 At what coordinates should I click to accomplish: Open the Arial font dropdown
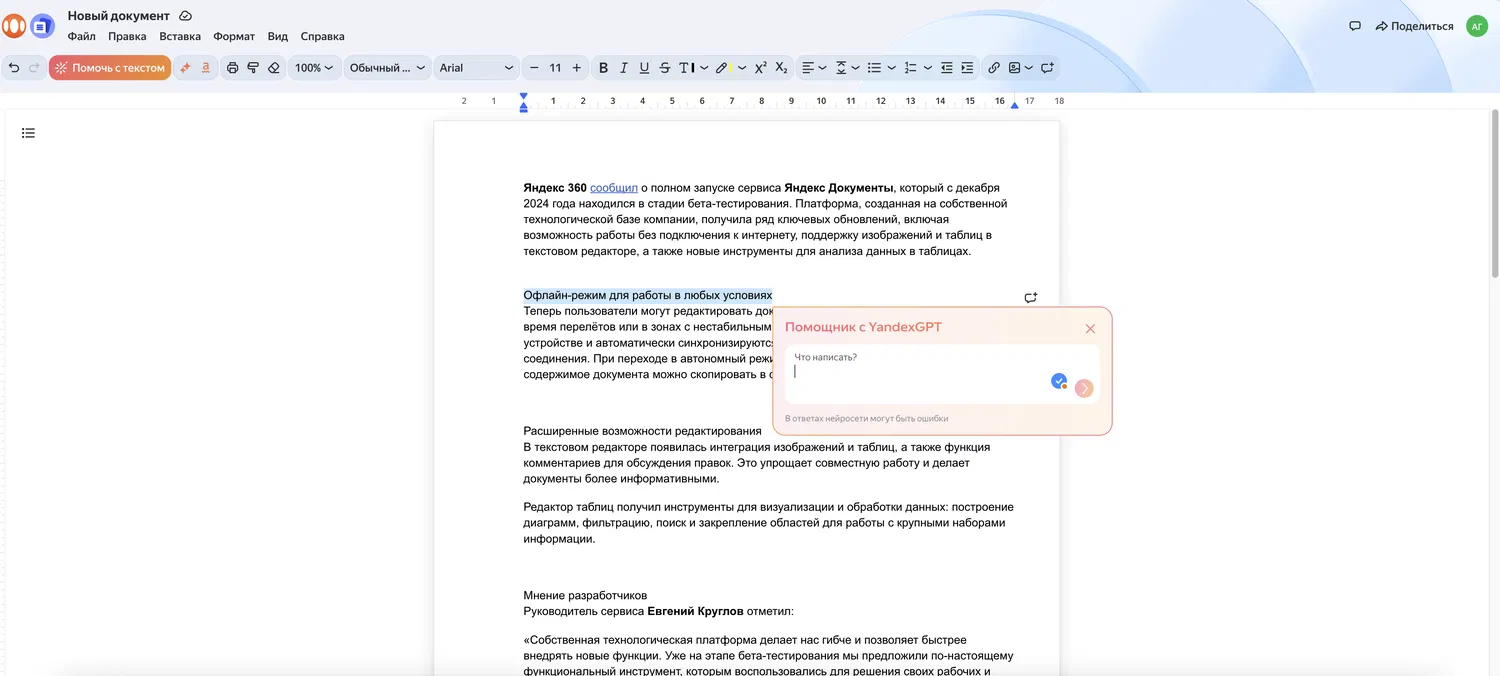tap(476, 68)
